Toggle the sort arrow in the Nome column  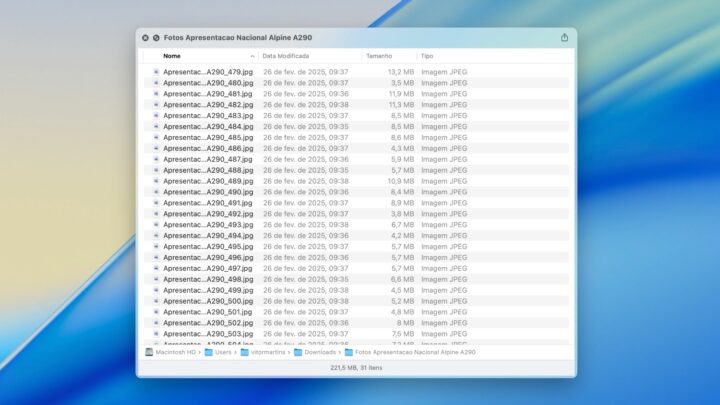pyautogui.click(x=252, y=56)
